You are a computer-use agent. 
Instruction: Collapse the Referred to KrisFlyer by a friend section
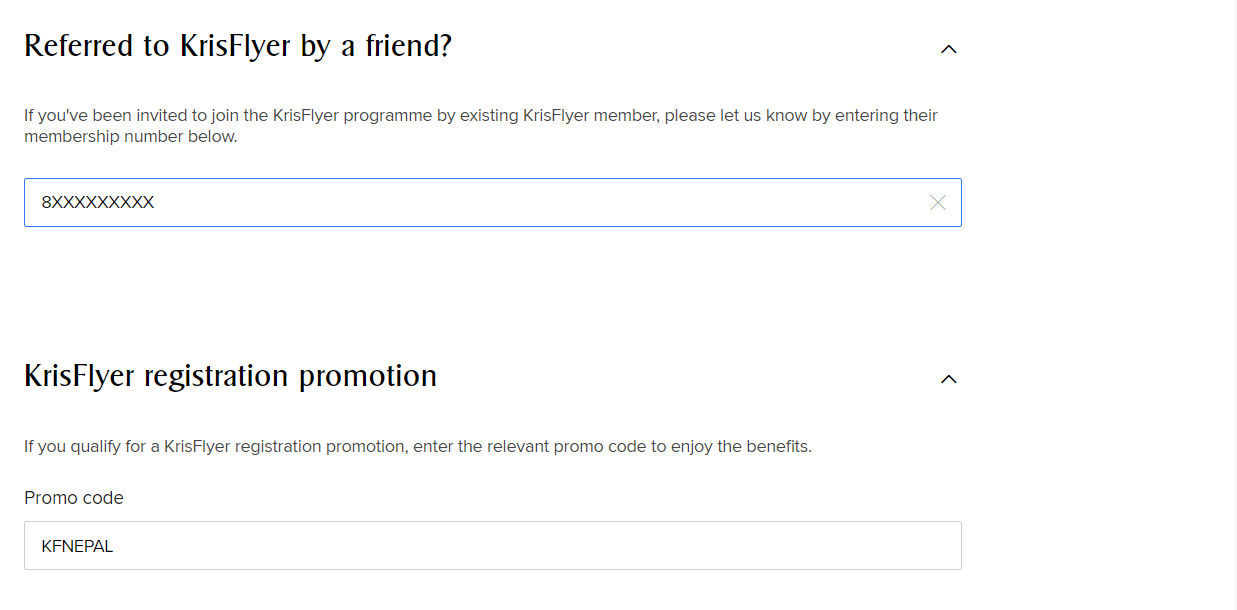pyautogui.click(x=949, y=49)
